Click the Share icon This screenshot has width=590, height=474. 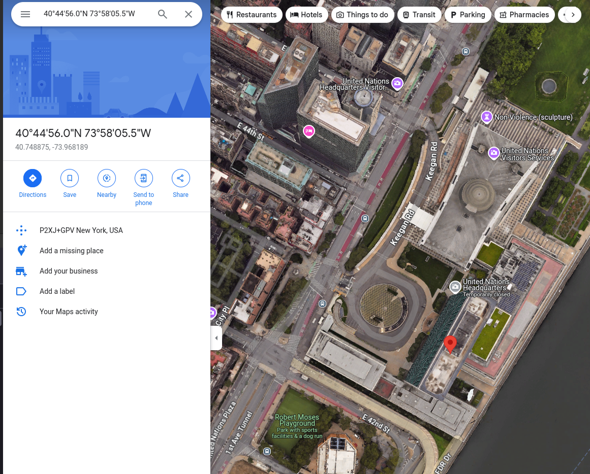pos(181,178)
